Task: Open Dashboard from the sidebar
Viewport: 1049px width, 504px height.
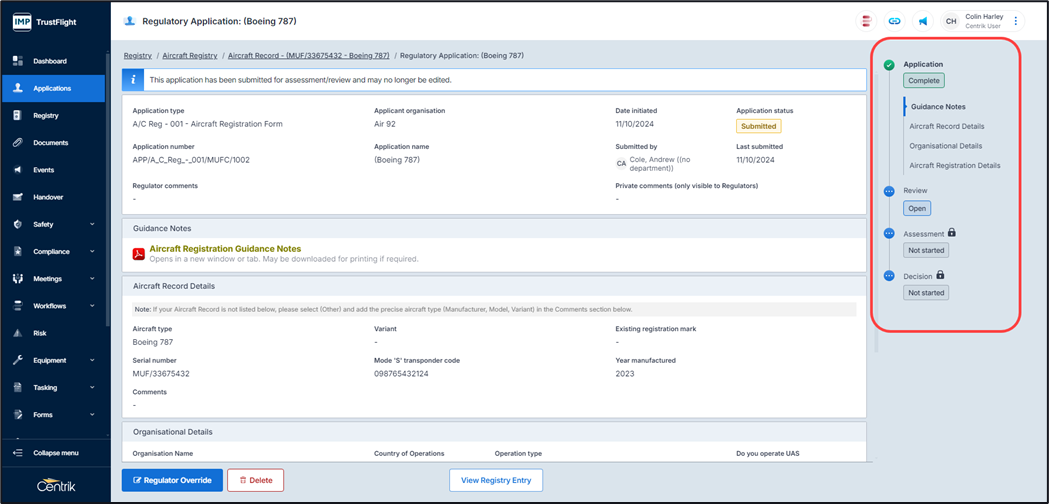Action: tap(50, 61)
